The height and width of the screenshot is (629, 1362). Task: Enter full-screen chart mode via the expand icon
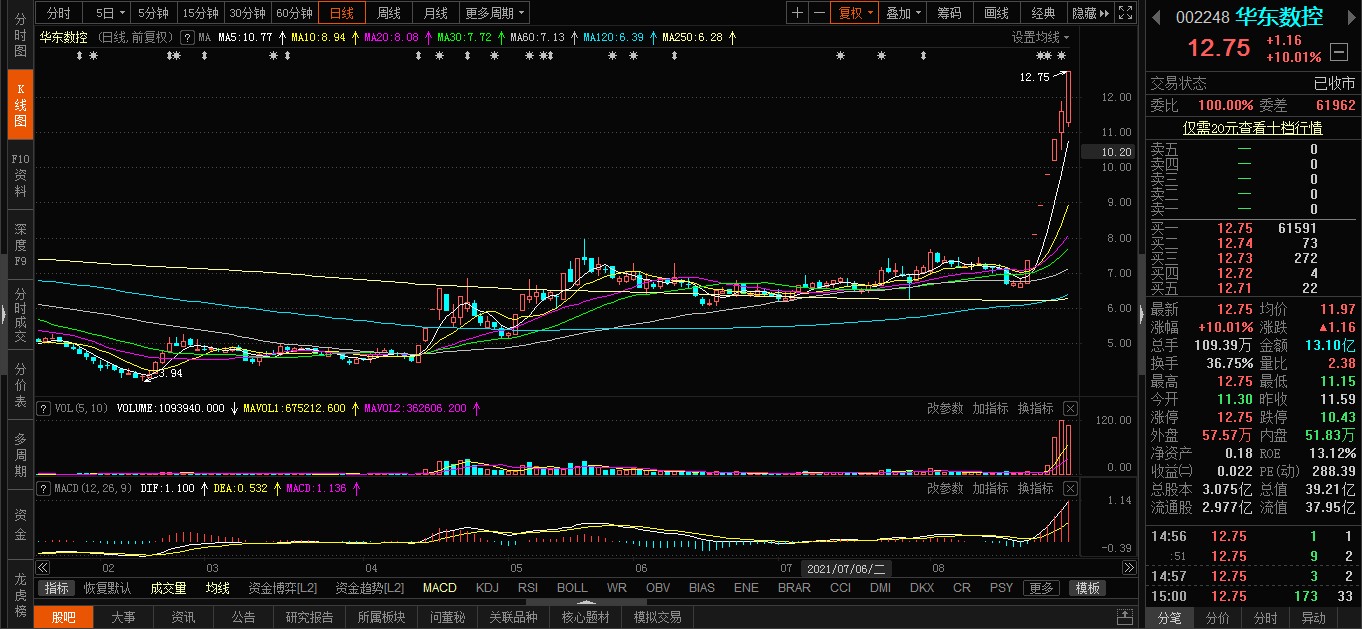click(1126, 13)
